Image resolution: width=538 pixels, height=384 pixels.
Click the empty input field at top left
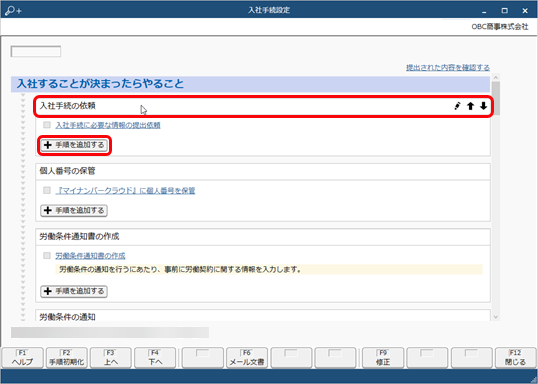(36, 52)
